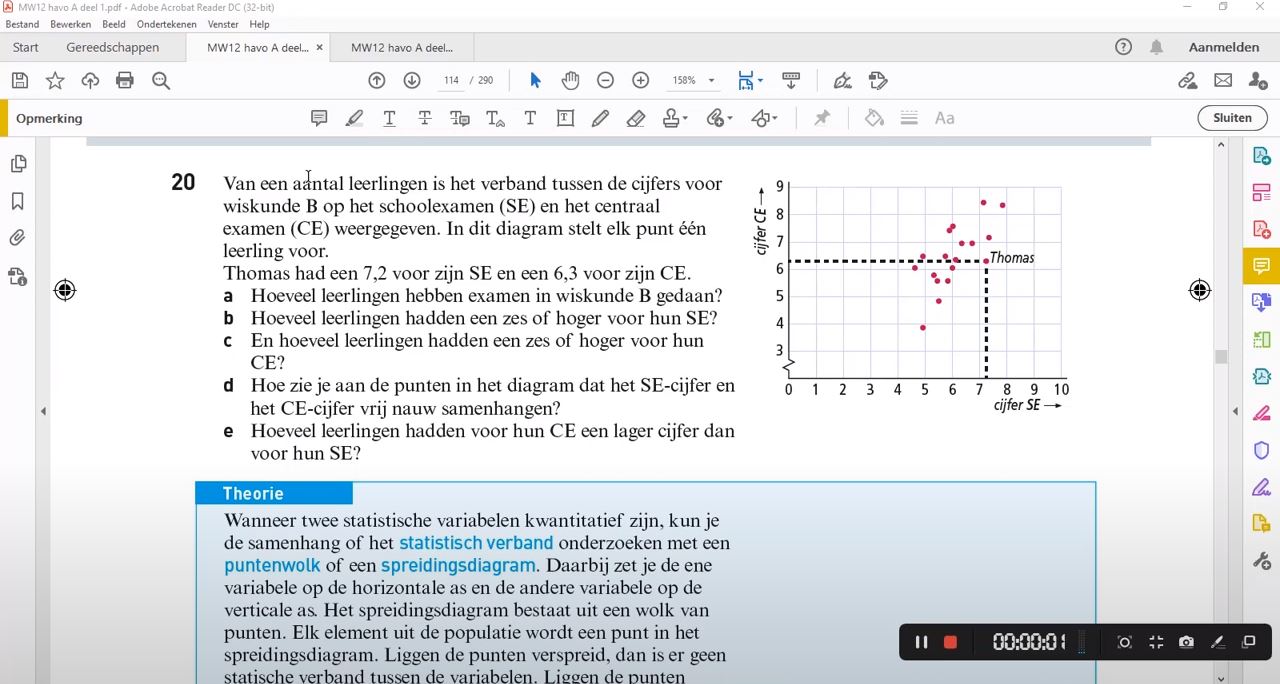Open the find text magnifier tool
The image size is (1280, 684).
pos(161,81)
